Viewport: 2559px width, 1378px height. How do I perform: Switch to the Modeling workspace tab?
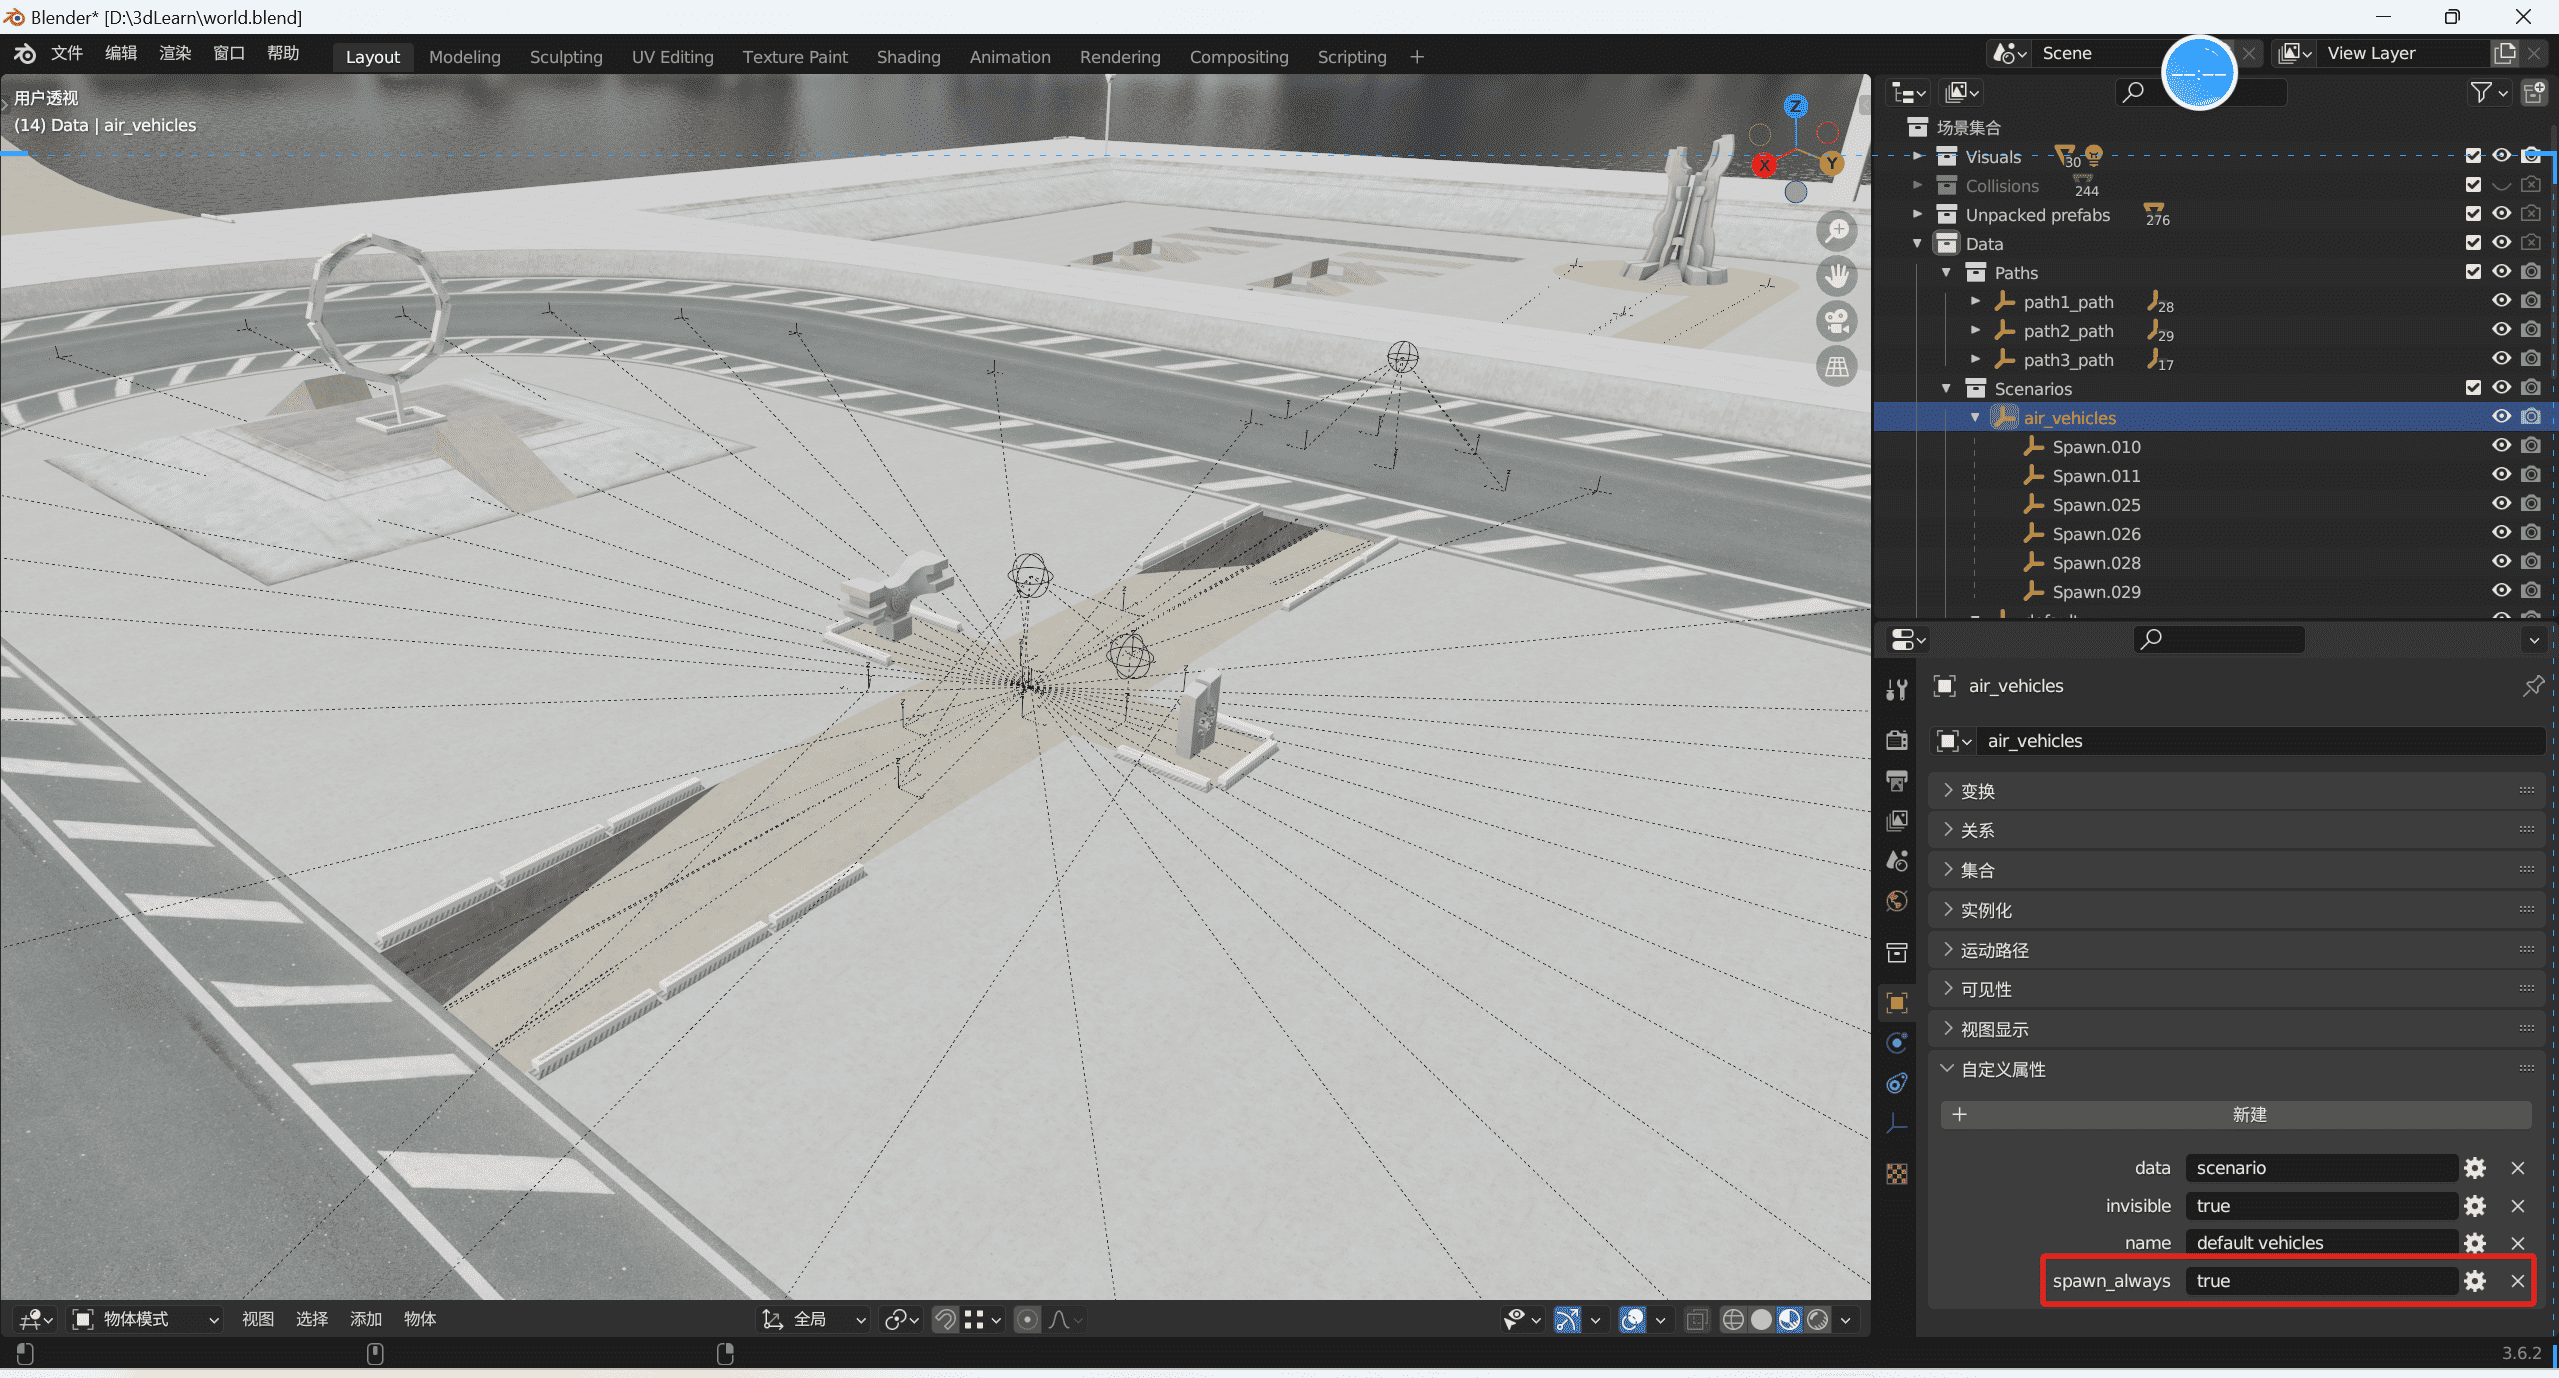point(464,57)
